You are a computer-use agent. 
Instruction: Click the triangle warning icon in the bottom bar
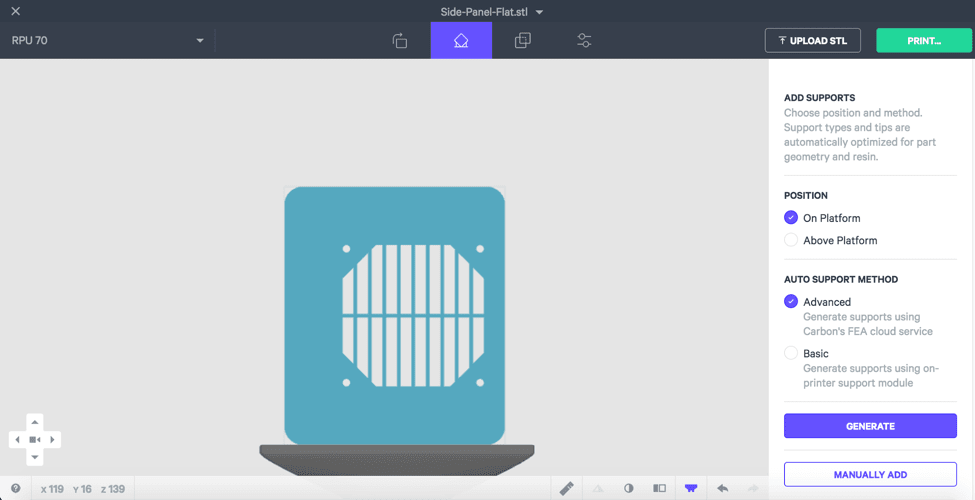pos(598,489)
